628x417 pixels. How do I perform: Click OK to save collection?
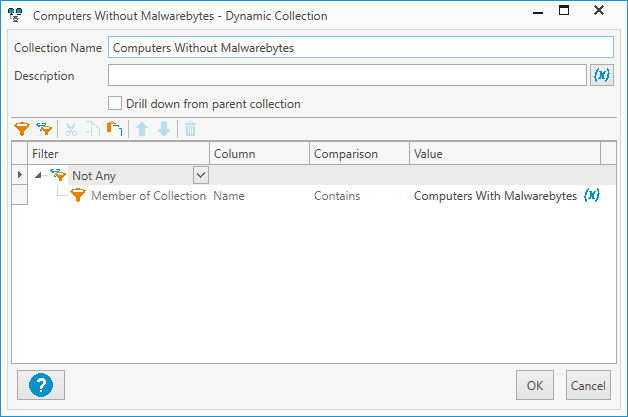click(x=535, y=385)
